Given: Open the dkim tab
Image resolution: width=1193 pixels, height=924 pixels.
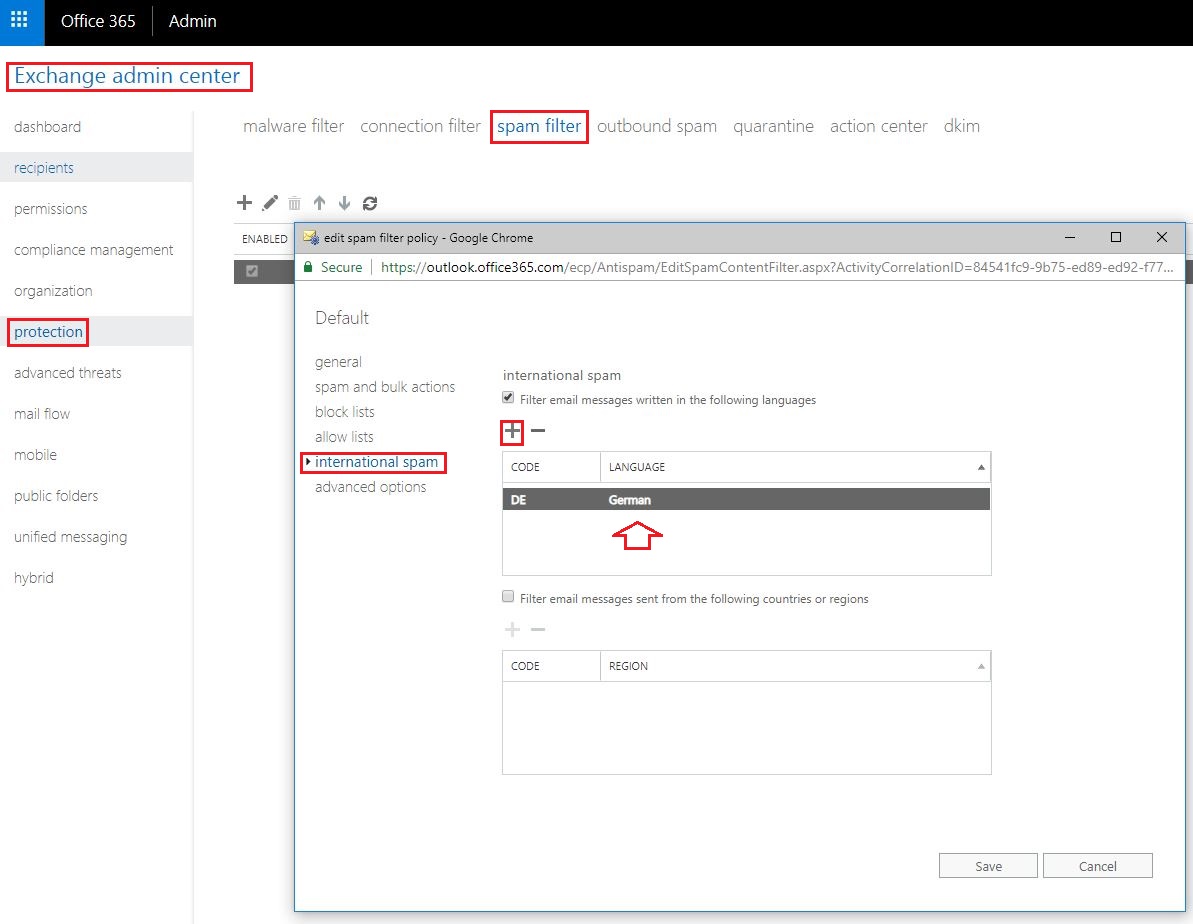Looking at the screenshot, I should 962,126.
